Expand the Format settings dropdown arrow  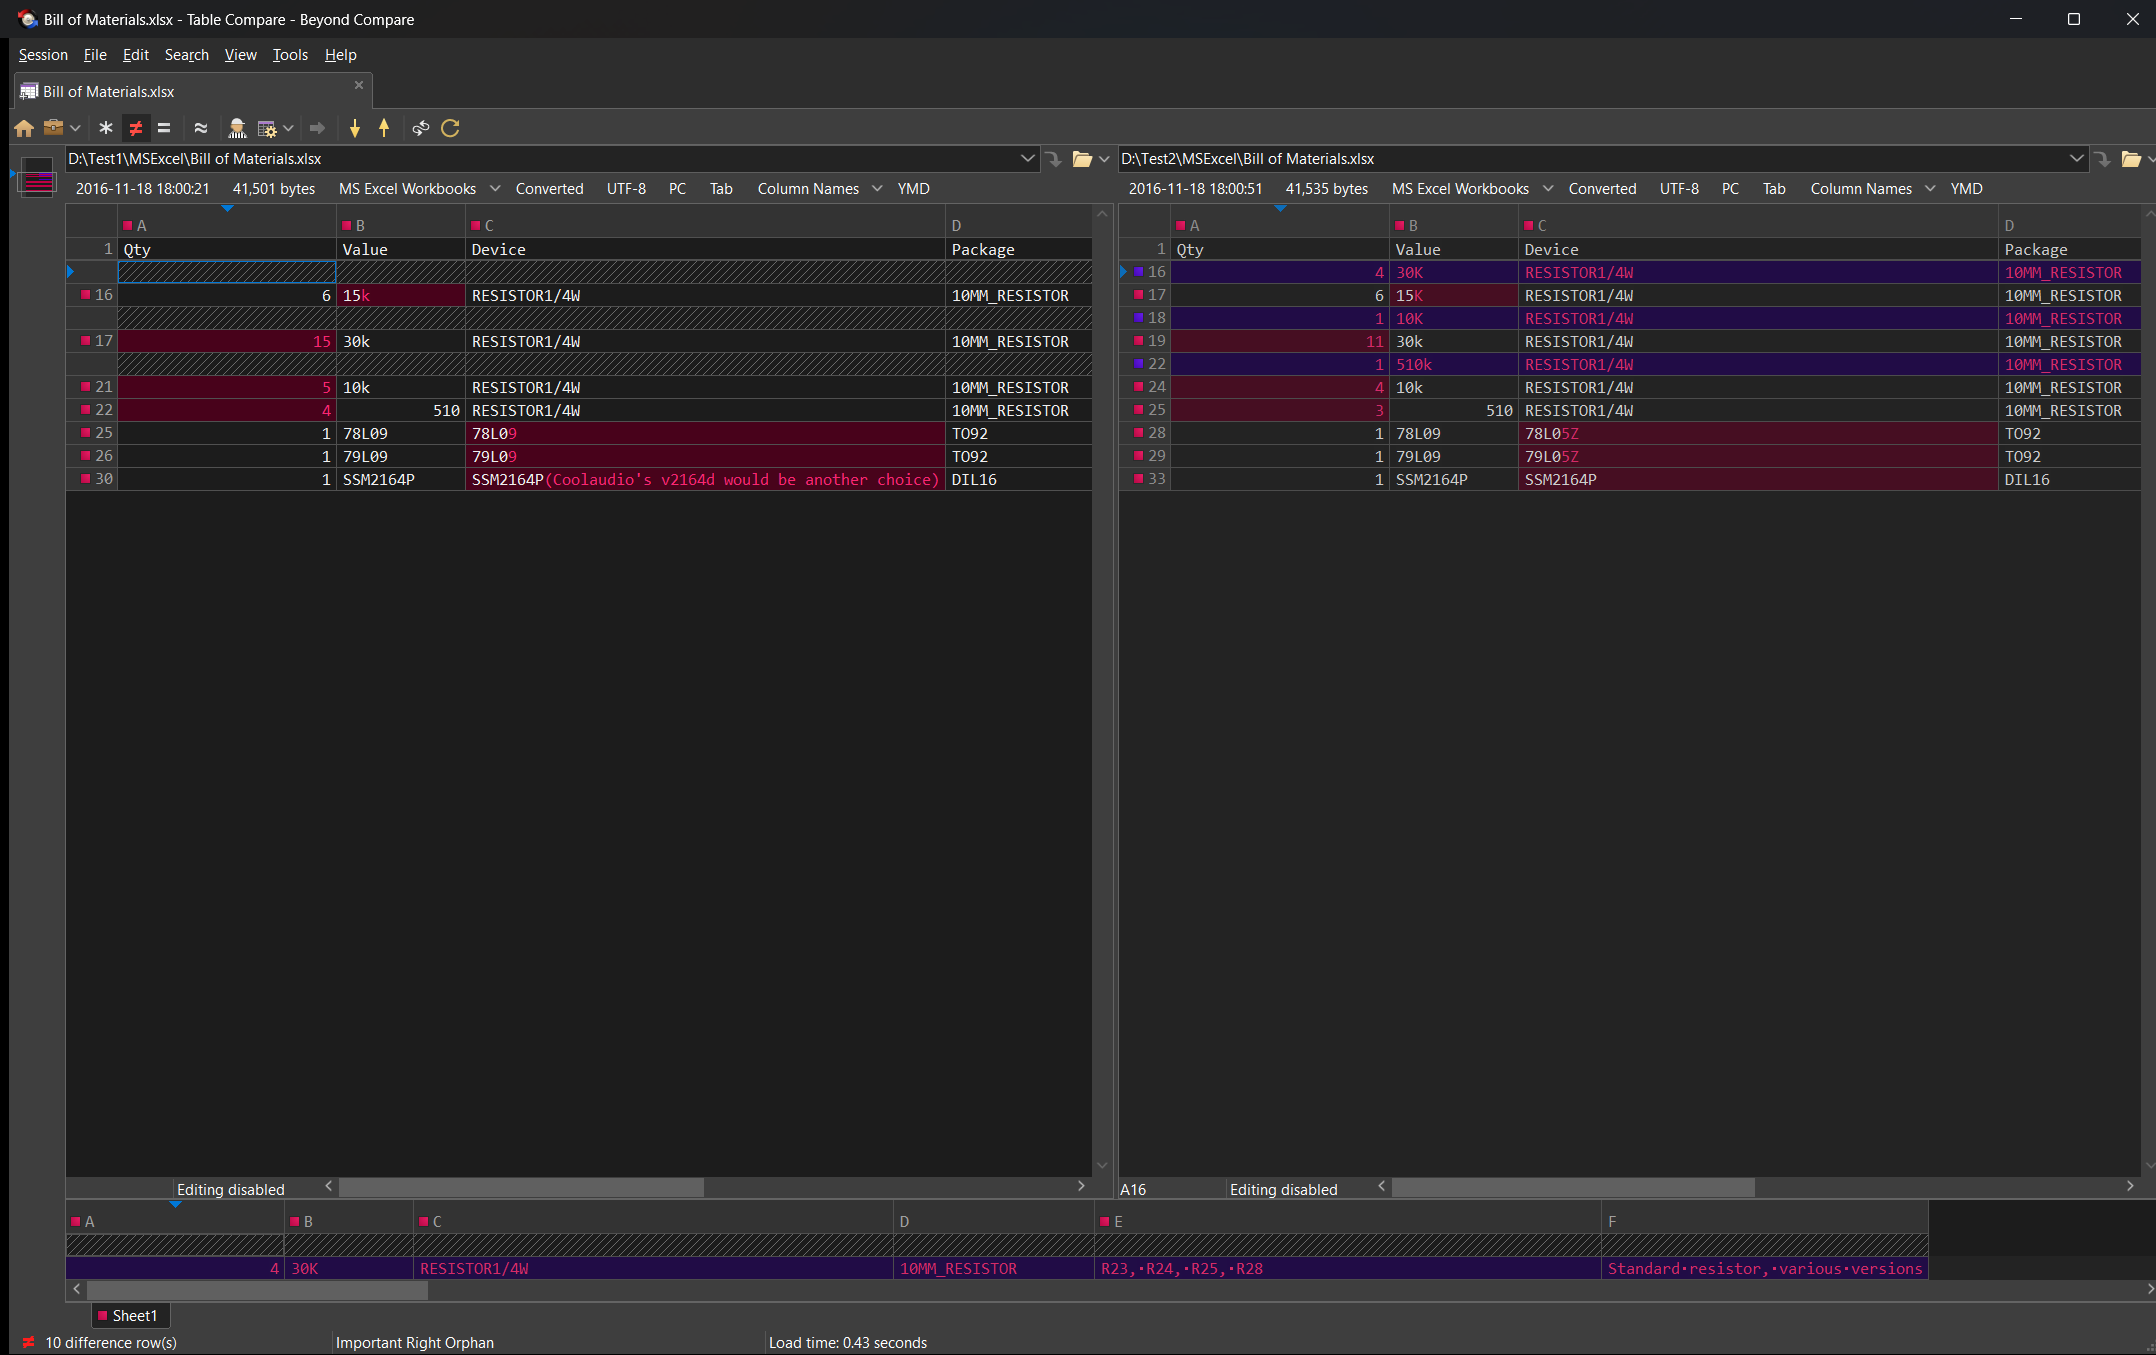(x=288, y=128)
